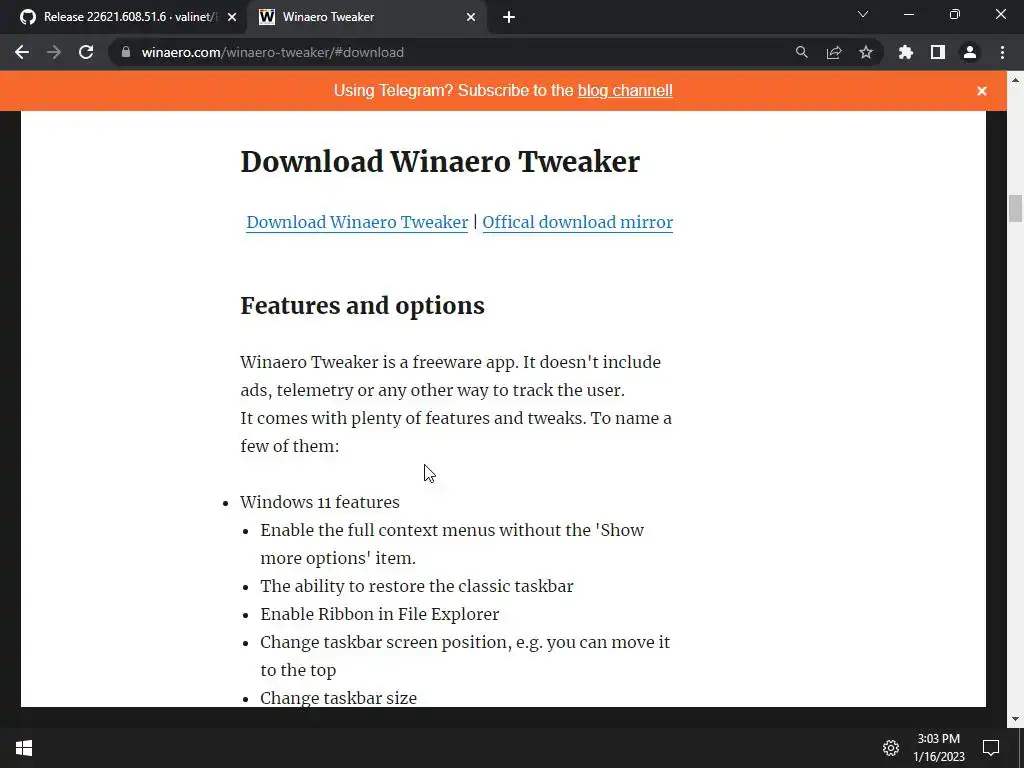The image size is (1024, 768).
Task: Click scrollbar up arrow
Action: pos(1015,80)
